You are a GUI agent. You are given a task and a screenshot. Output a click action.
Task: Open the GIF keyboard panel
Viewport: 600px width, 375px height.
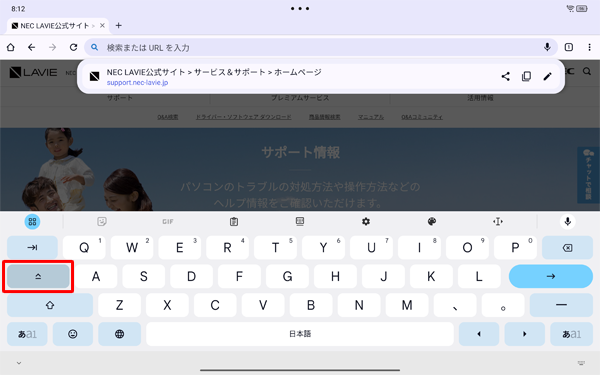point(168,222)
